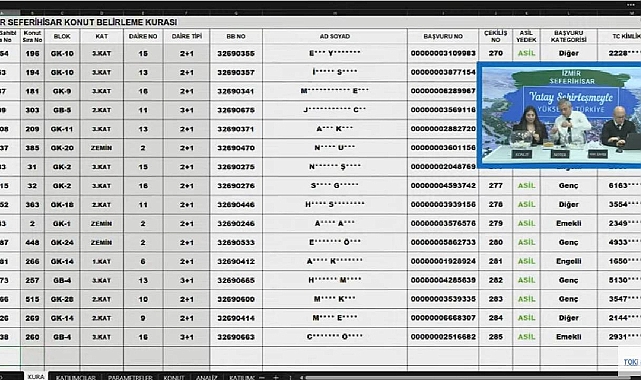
Task: Open the three-dot options menu
Action: [631, 5]
